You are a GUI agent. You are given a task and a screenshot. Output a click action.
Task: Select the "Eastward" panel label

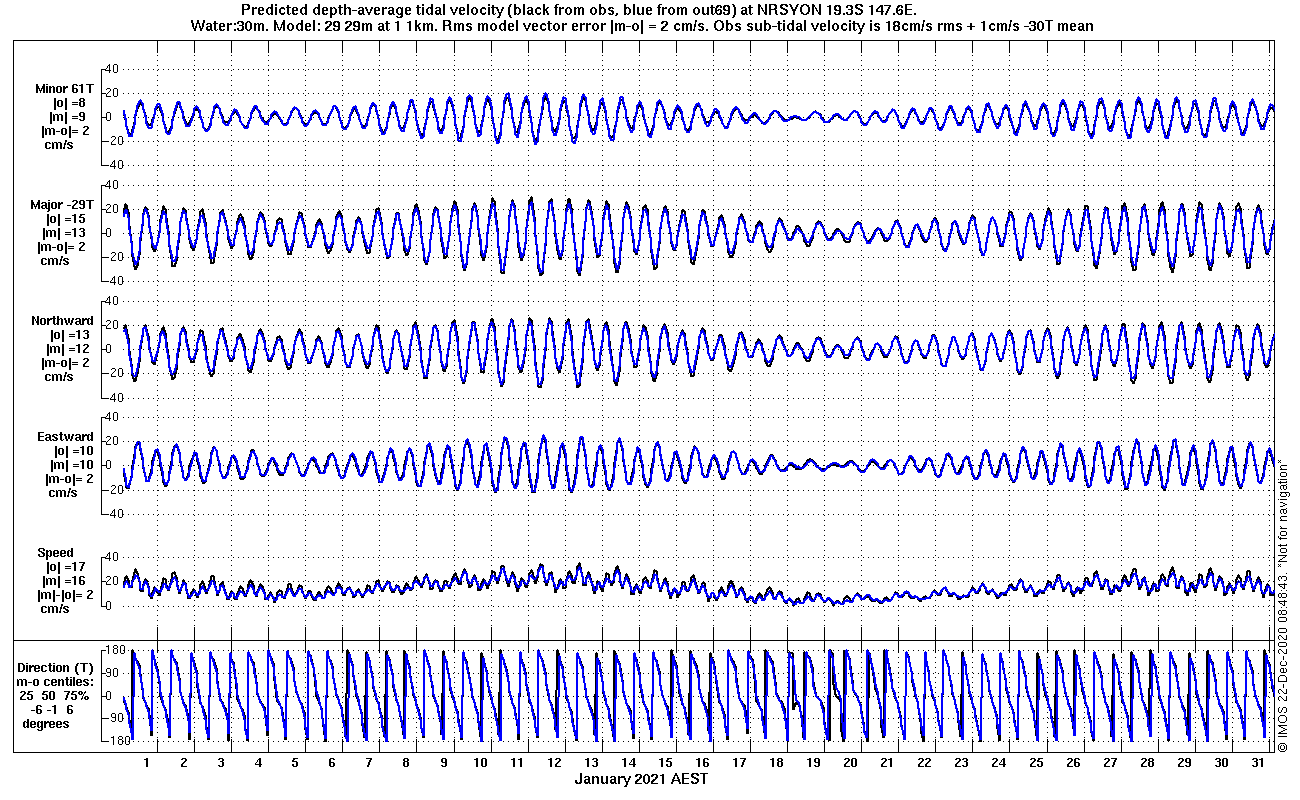(65, 437)
